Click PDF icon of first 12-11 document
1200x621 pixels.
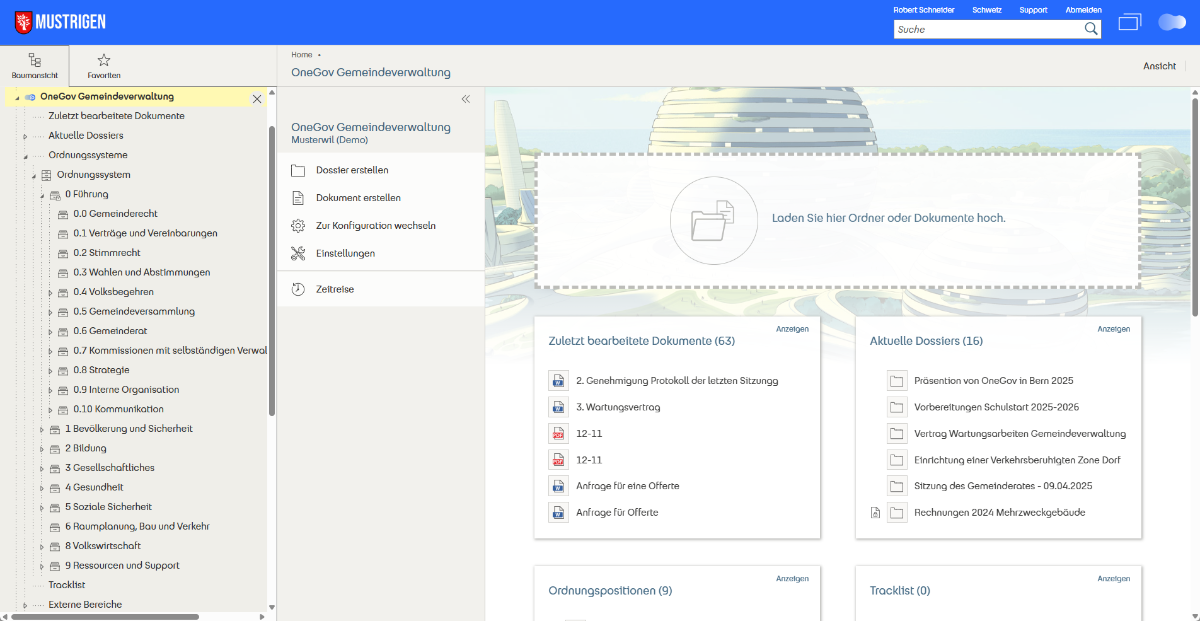[558, 434]
